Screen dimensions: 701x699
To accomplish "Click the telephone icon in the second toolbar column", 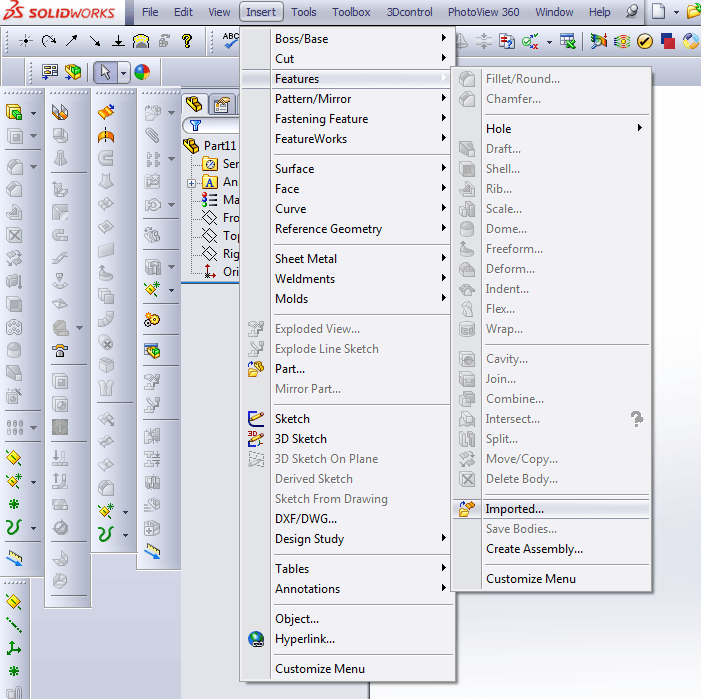I will [x=60, y=351].
